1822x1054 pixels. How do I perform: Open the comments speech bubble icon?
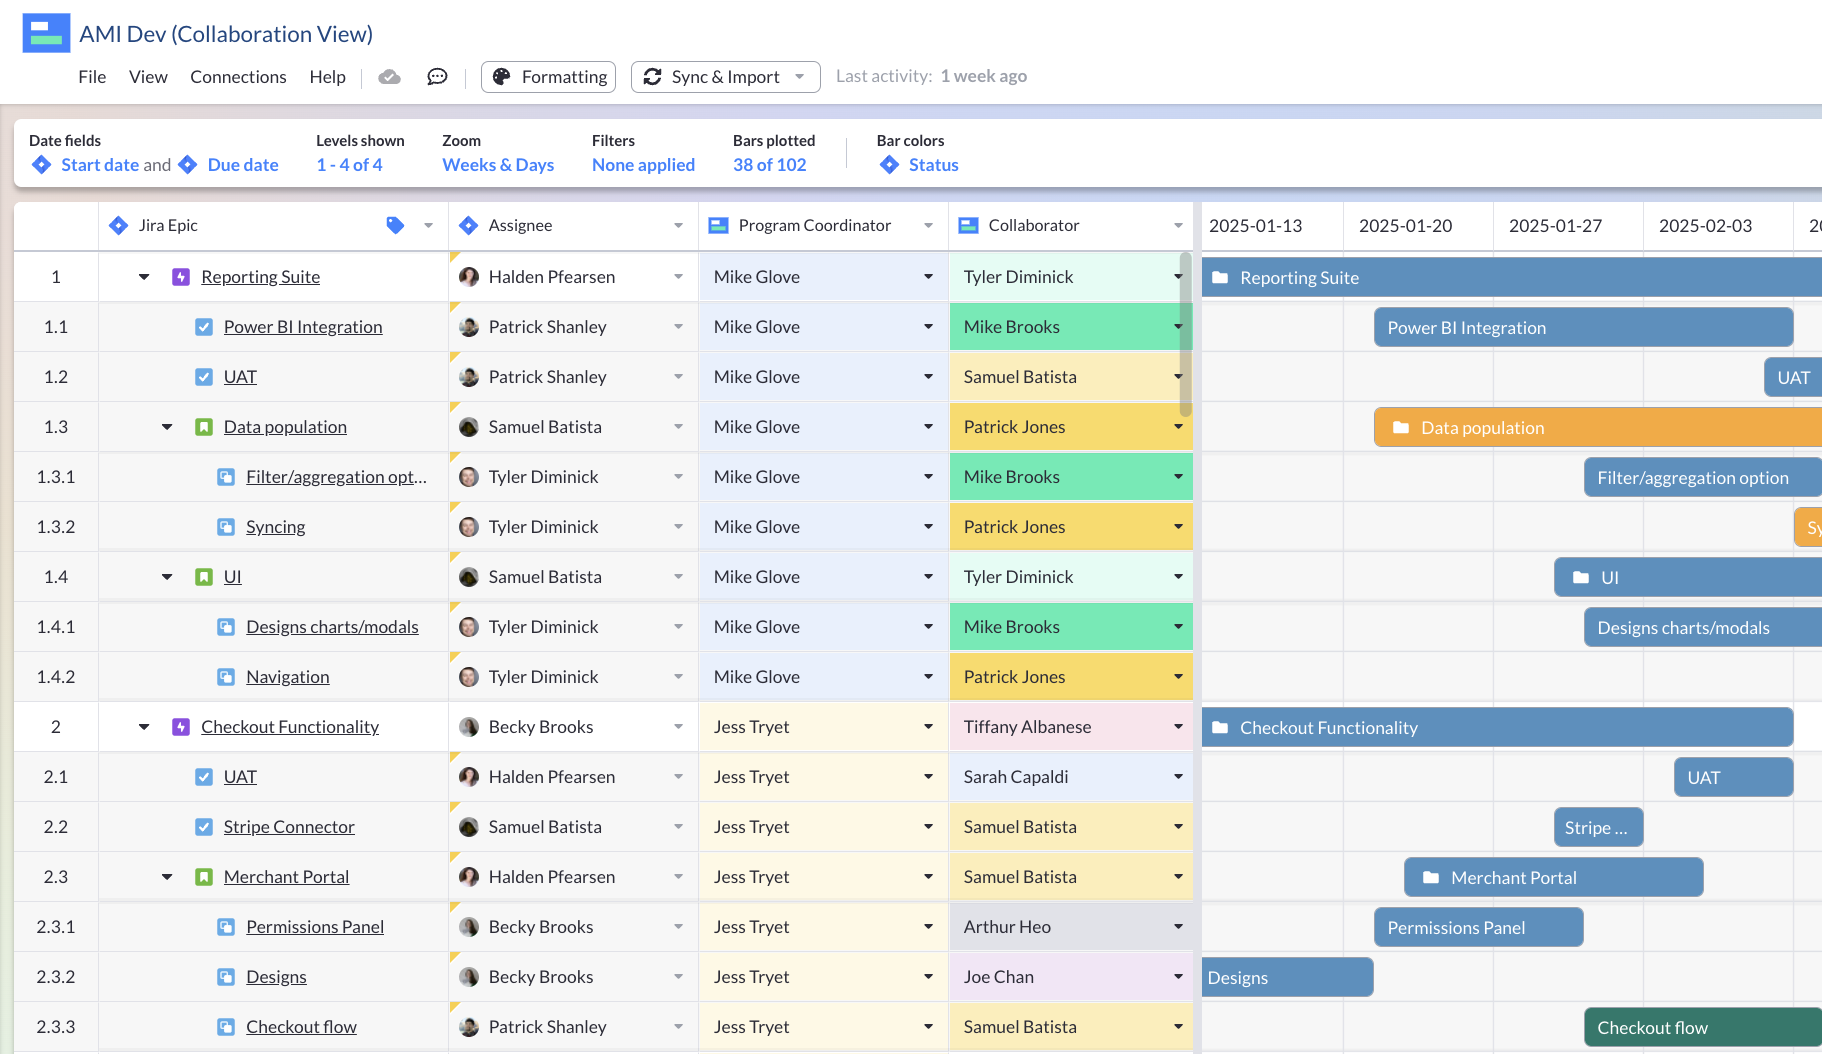pos(437,77)
